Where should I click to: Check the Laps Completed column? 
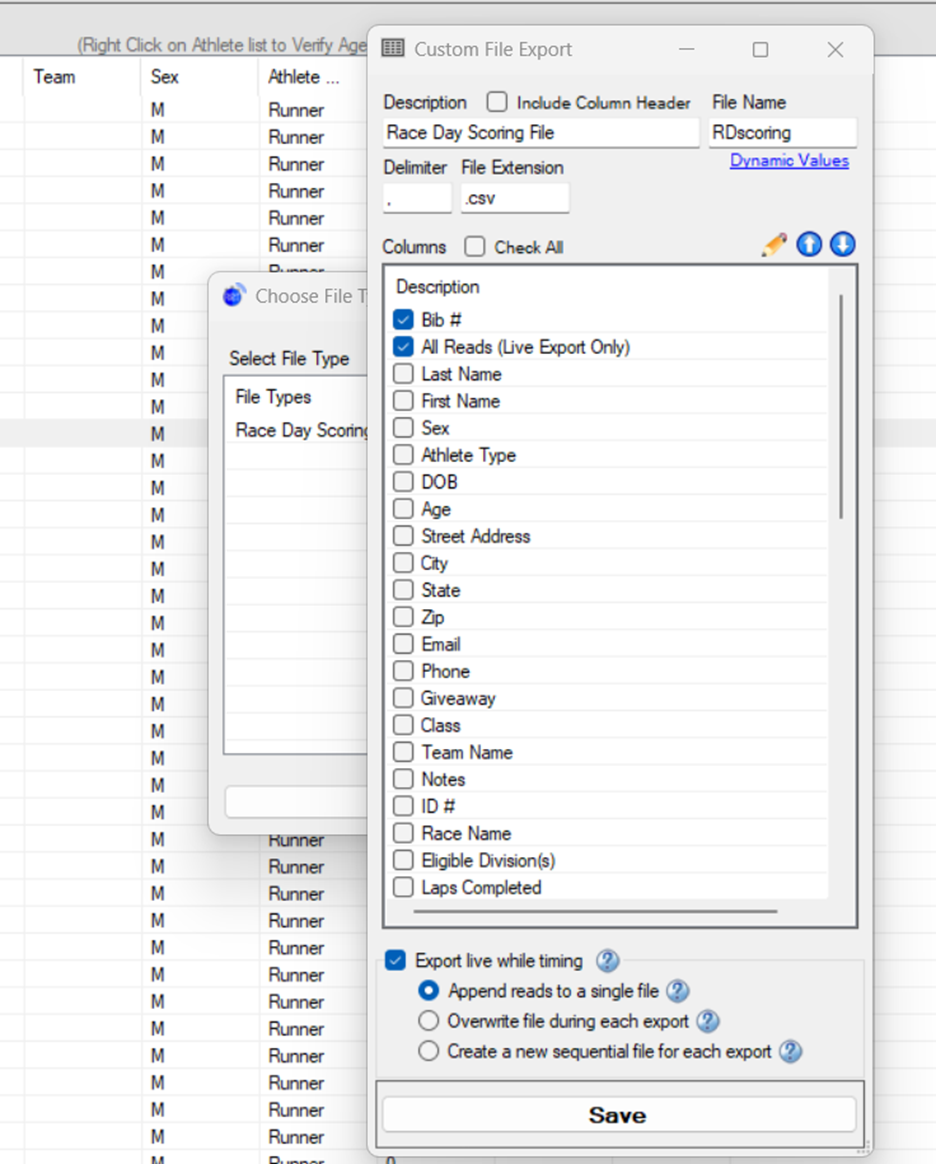coord(403,887)
